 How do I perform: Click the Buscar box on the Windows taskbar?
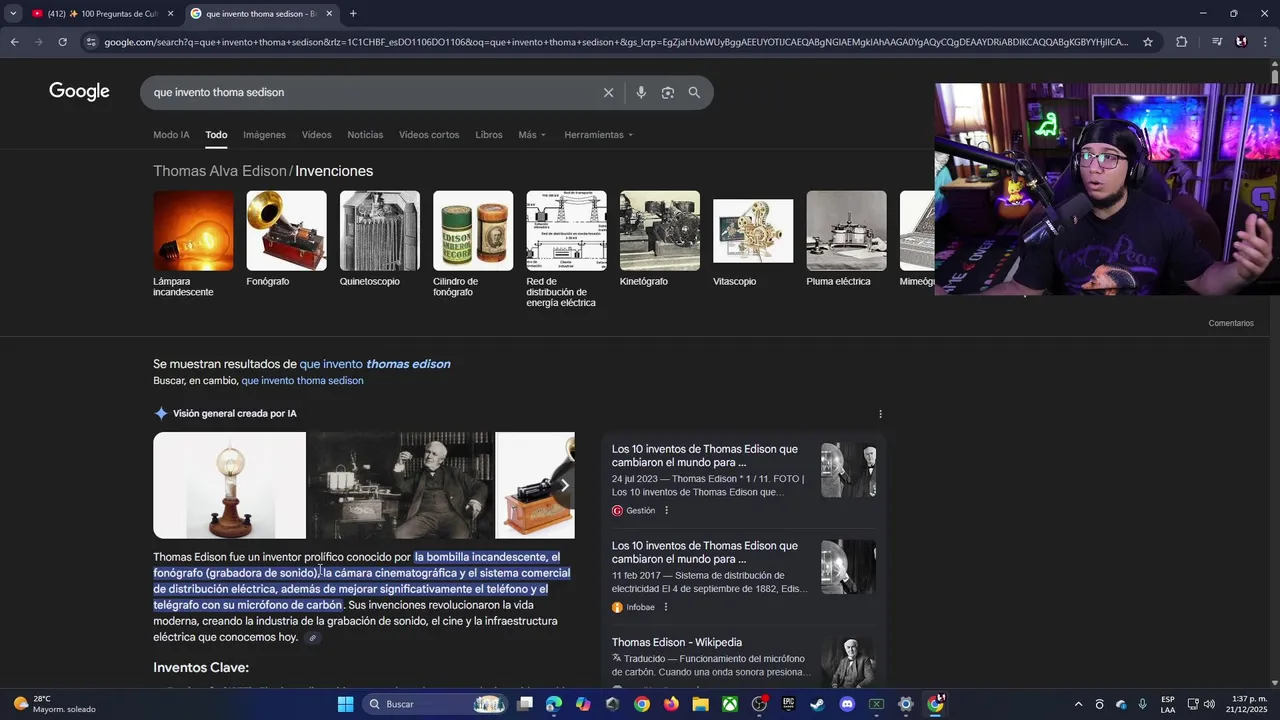tap(437, 704)
